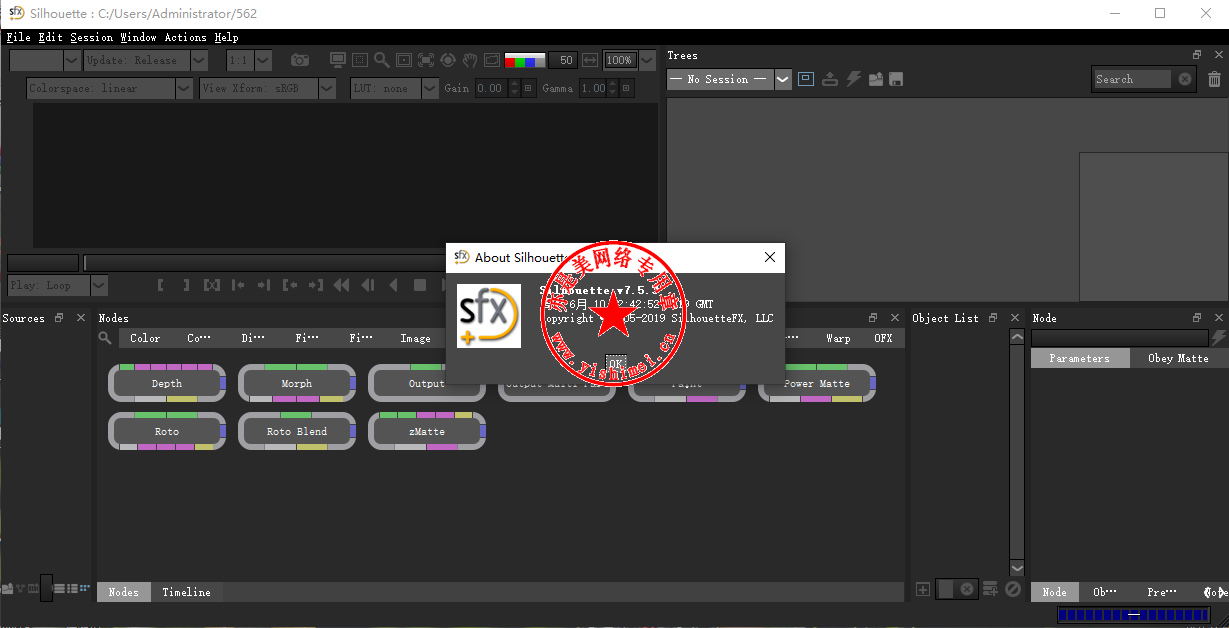Click the stacked-lines plus icon below Object List
Image resolution: width=1229 pixels, height=628 pixels.
pos(991,590)
